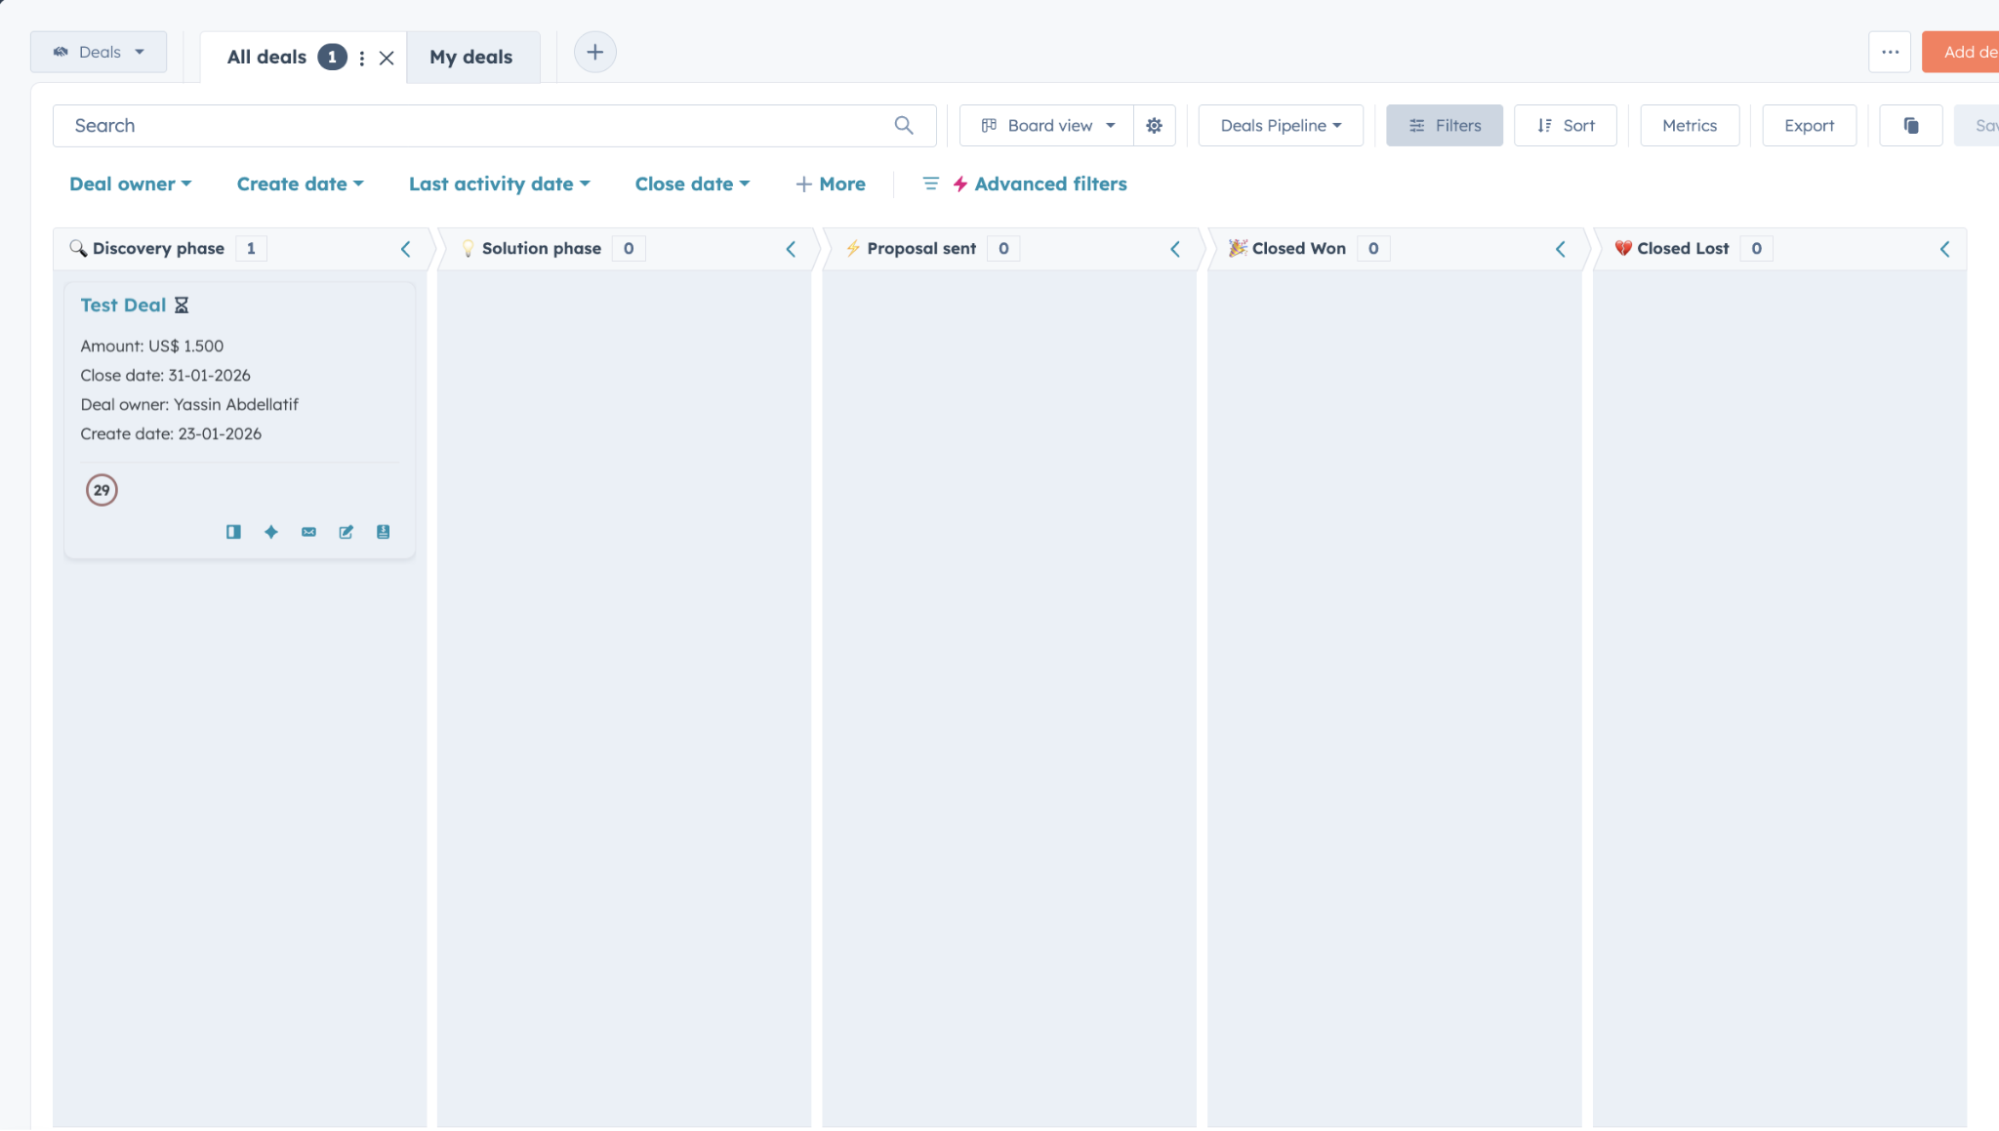
Task: Click the Discovery phase count of 1
Action: [251, 248]
